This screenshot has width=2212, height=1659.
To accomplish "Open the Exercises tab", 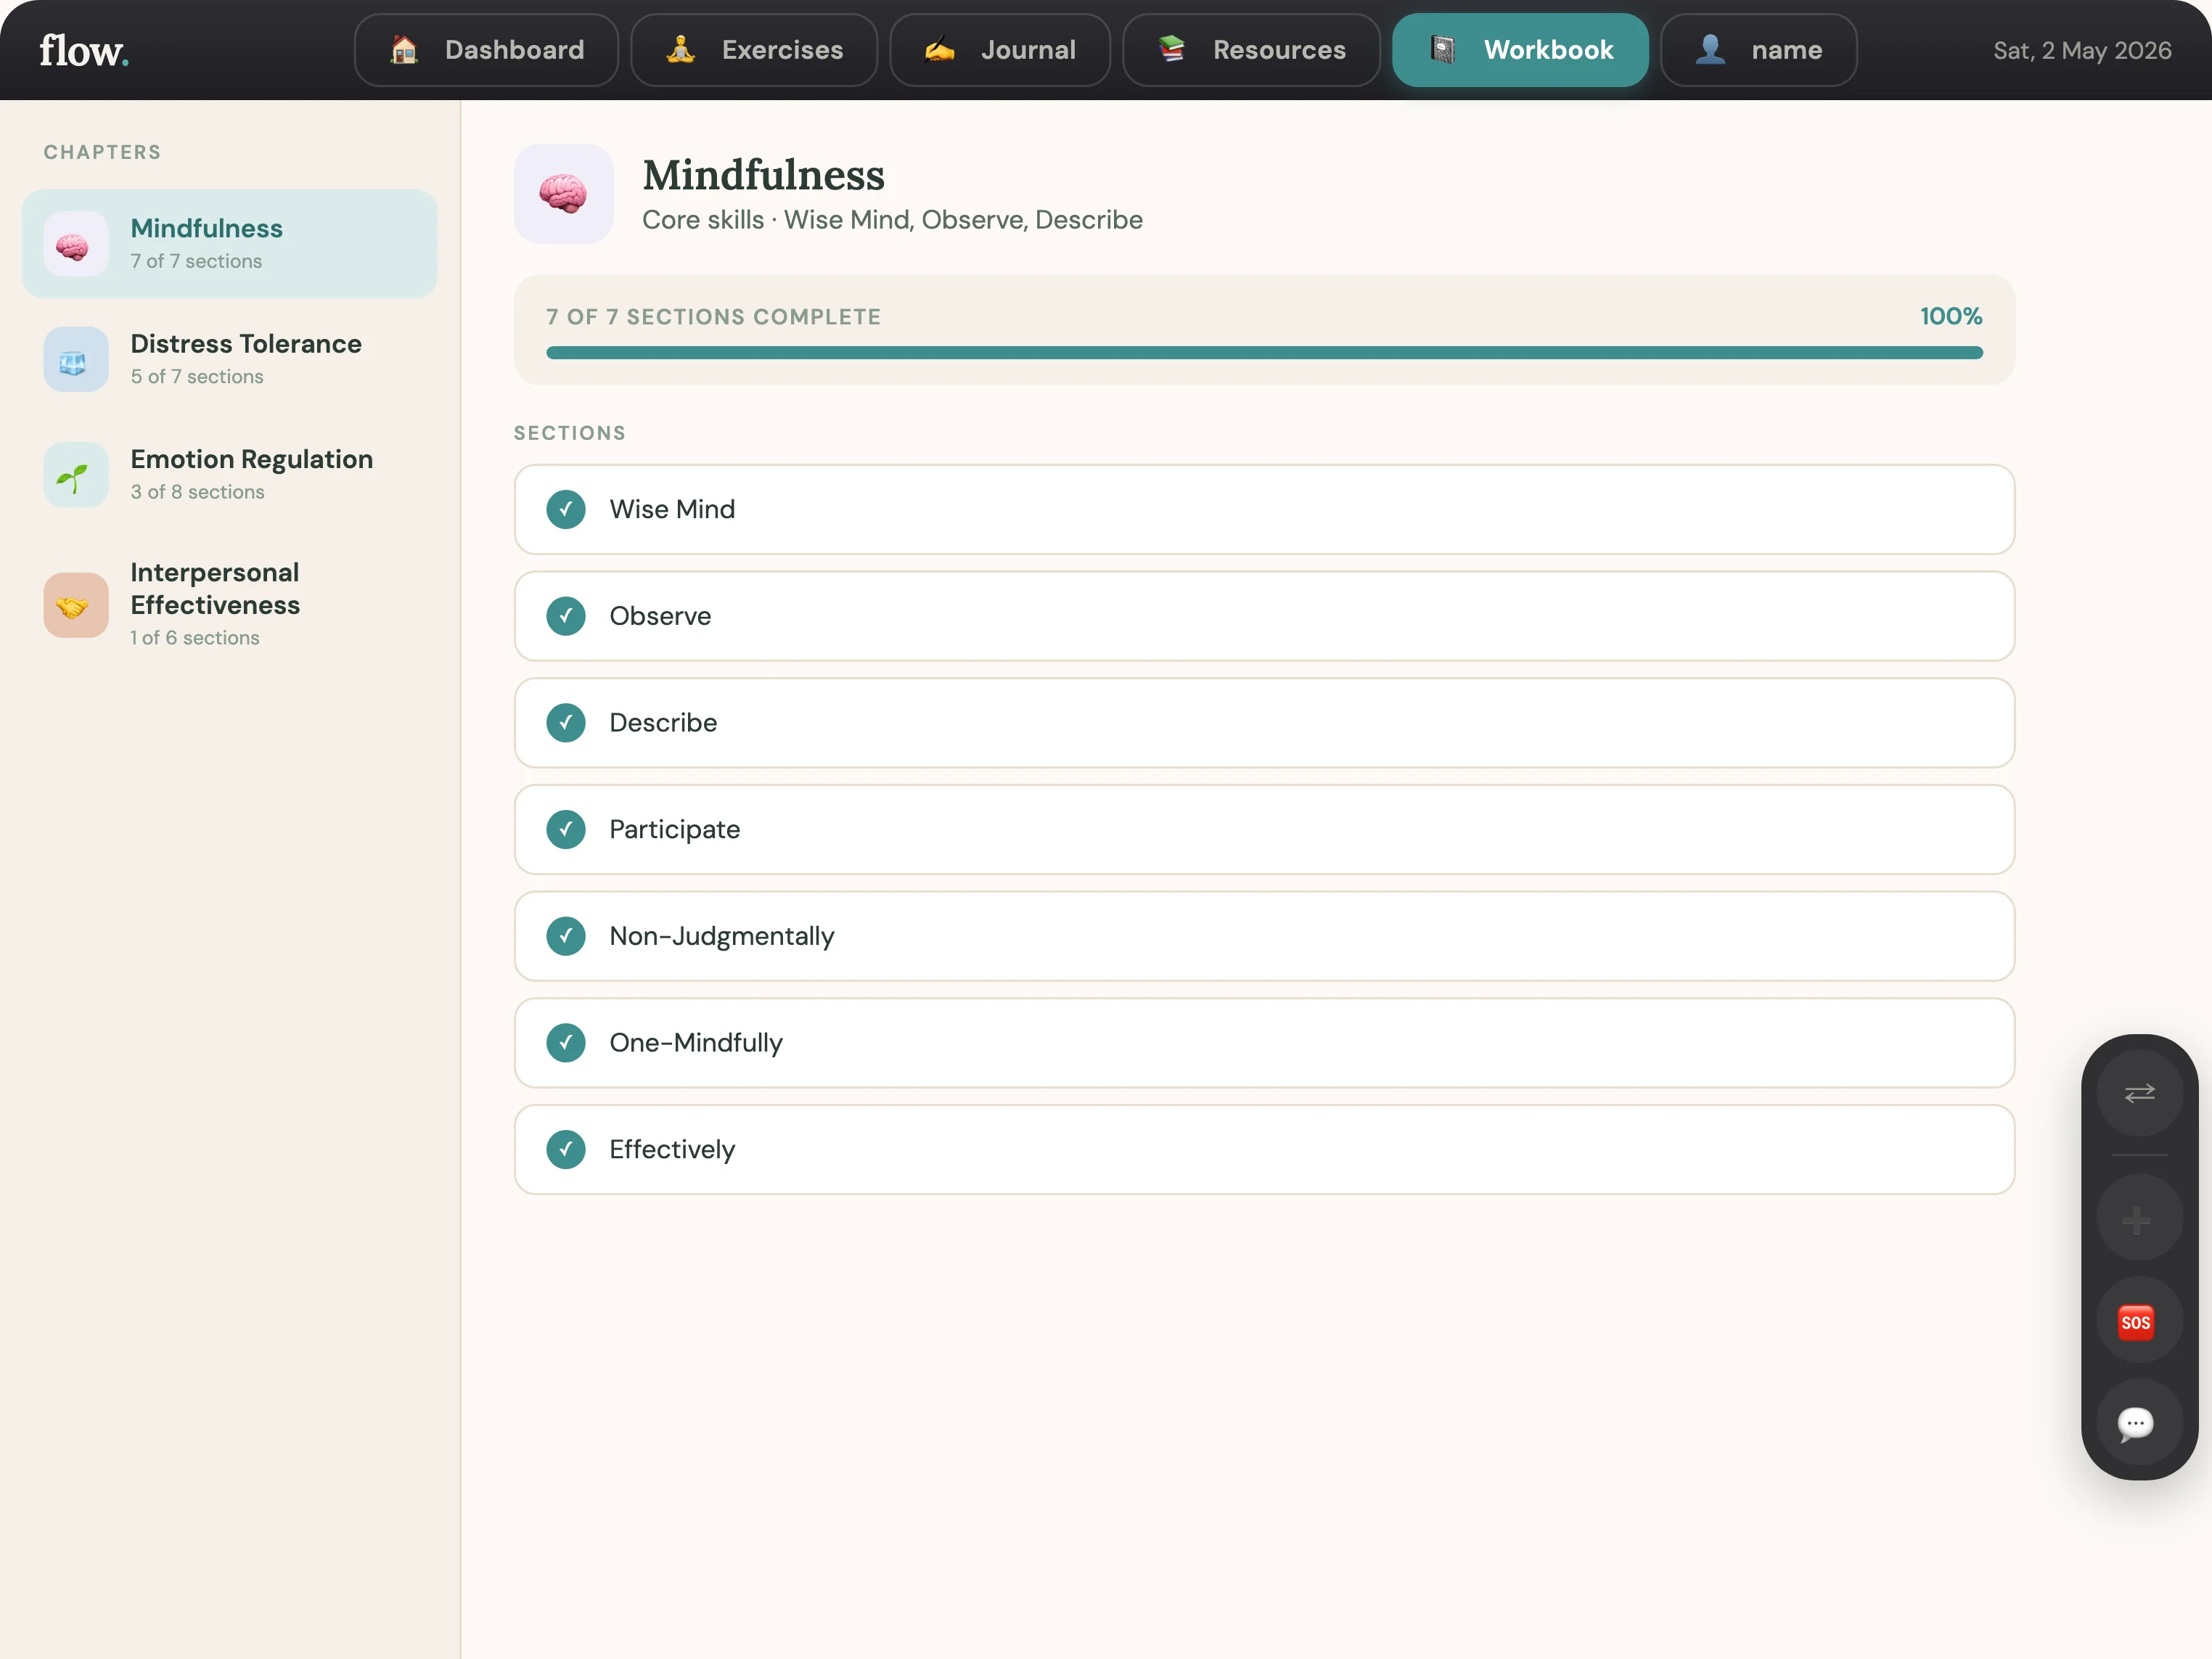I will [754, 50].
